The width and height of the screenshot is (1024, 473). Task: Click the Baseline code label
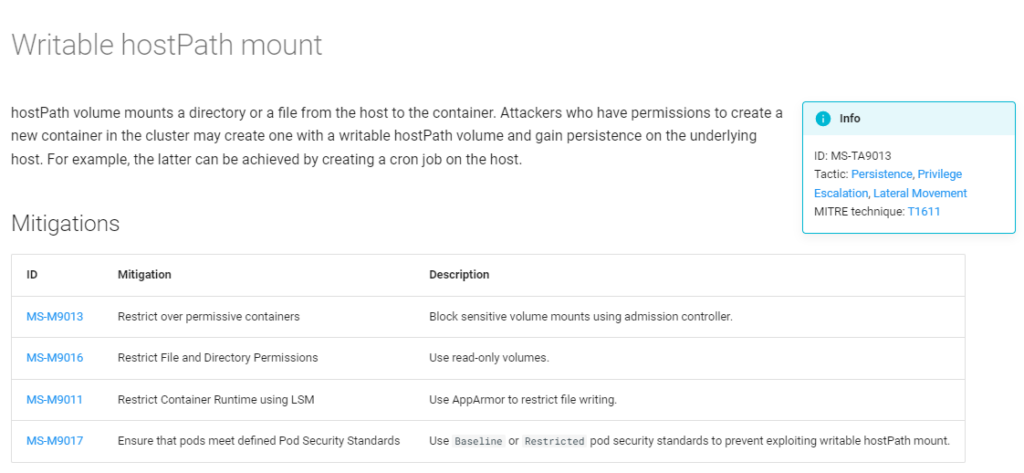(x=478, y=441)
